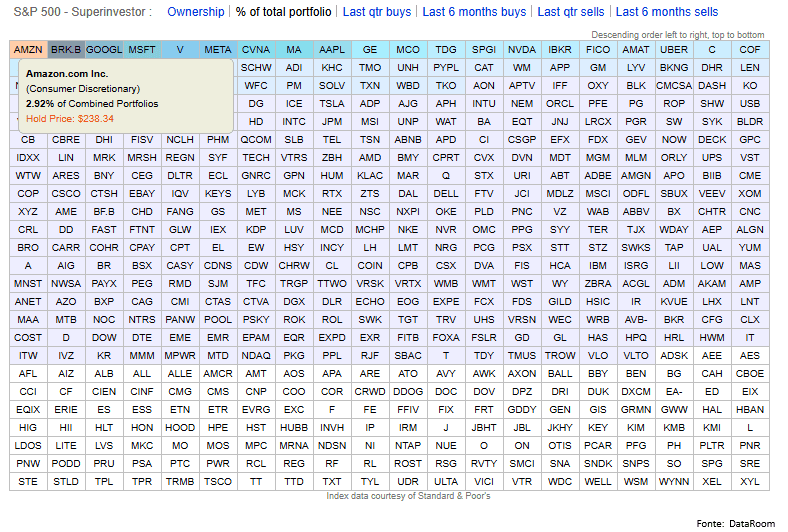788x532 pixels.
Task: Click the GDDY ticker cell
Action: pos(522,409)
